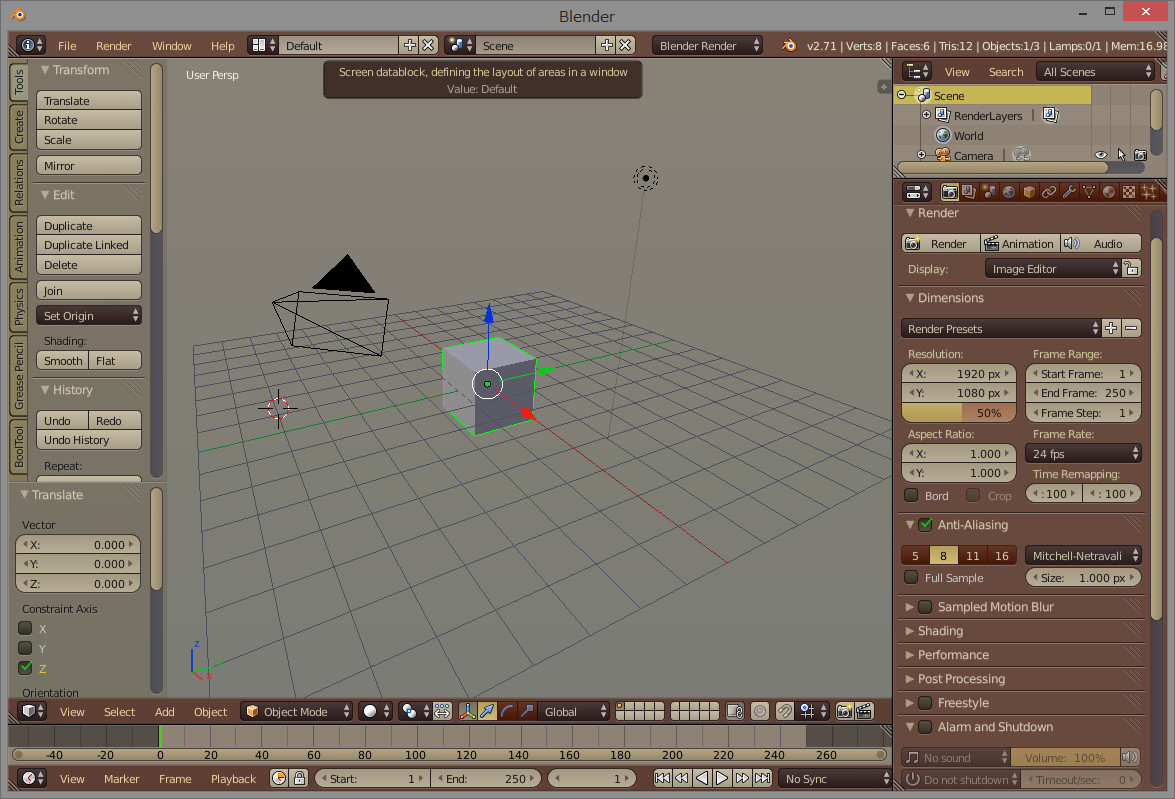Toggle the 3D manipulator axes icon
Image resolution: width=1175 pixels, height=799 pixels.
tap(467, 711)
